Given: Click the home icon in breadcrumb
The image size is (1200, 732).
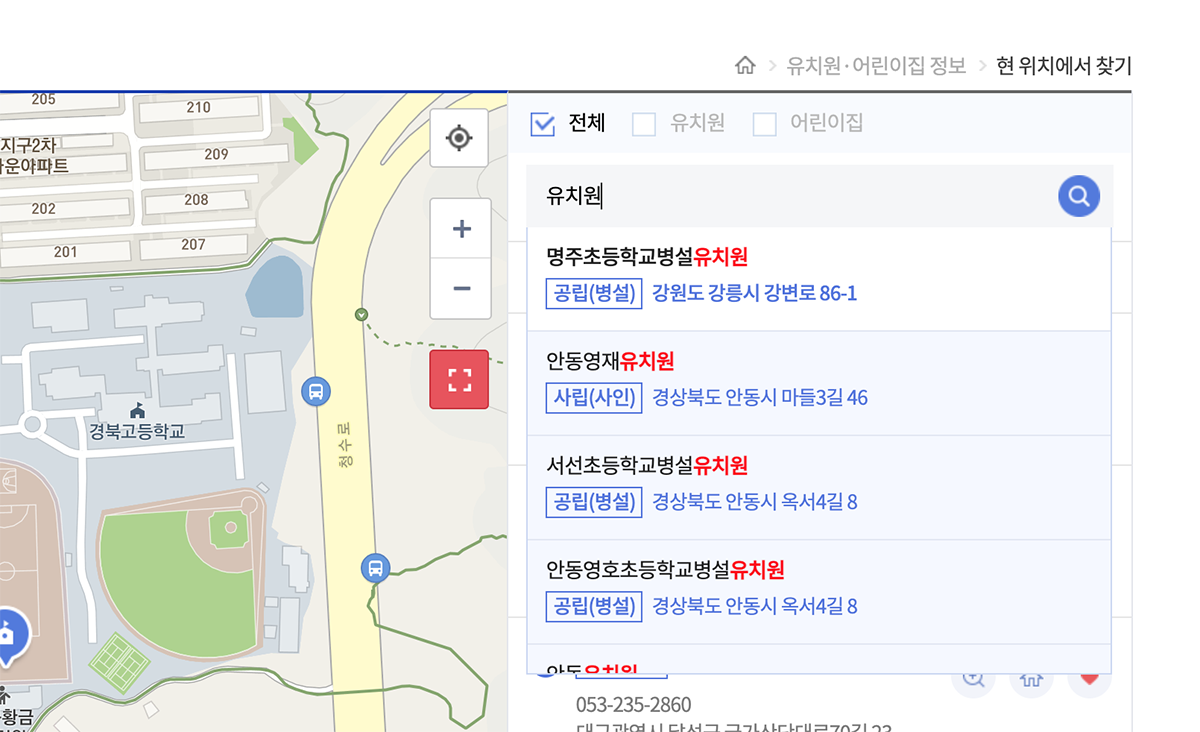Looking at the screenshot, I should [745, 66].
